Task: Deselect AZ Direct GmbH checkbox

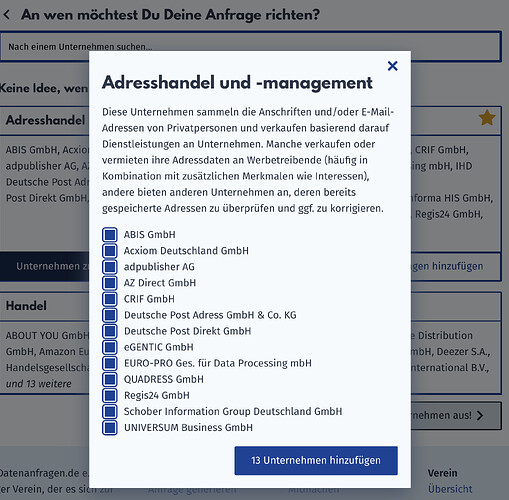Action: [110, 283]
